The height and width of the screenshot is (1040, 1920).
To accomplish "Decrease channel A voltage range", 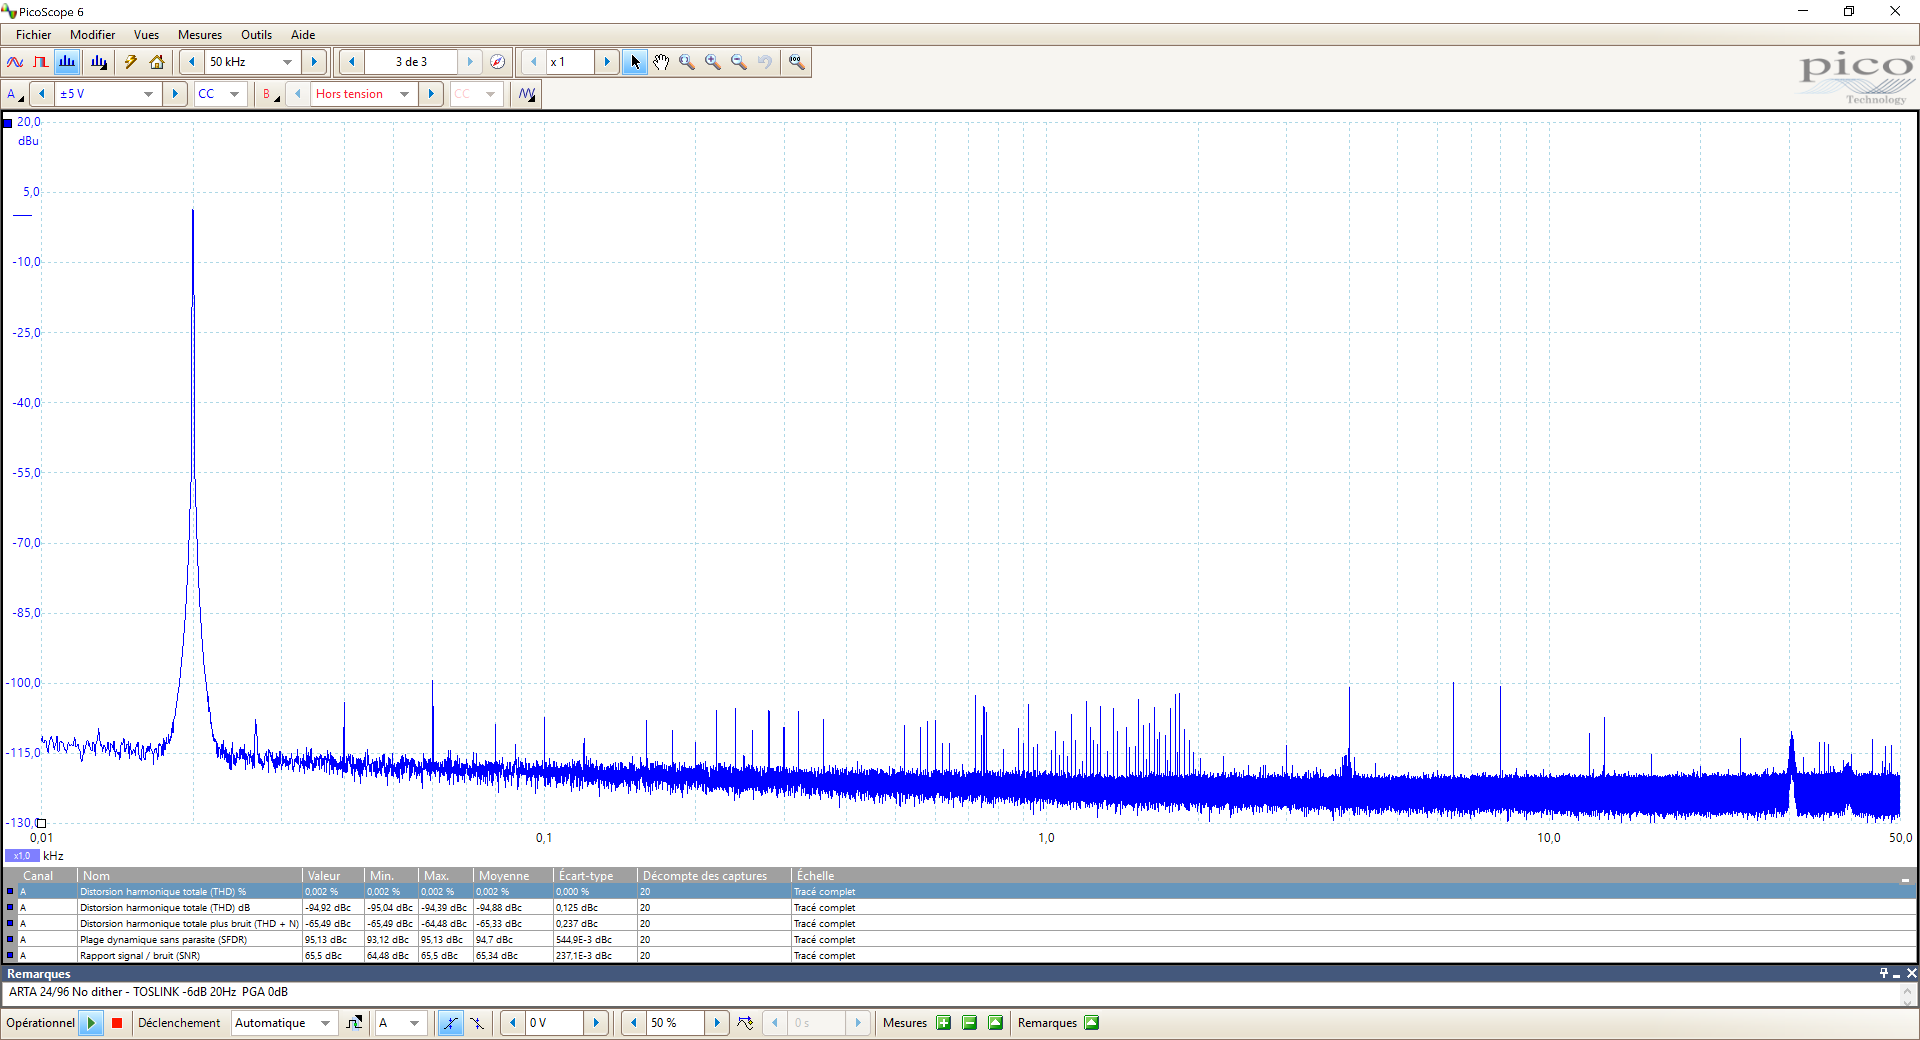I will pyautogui.click(x=42, y=94).
